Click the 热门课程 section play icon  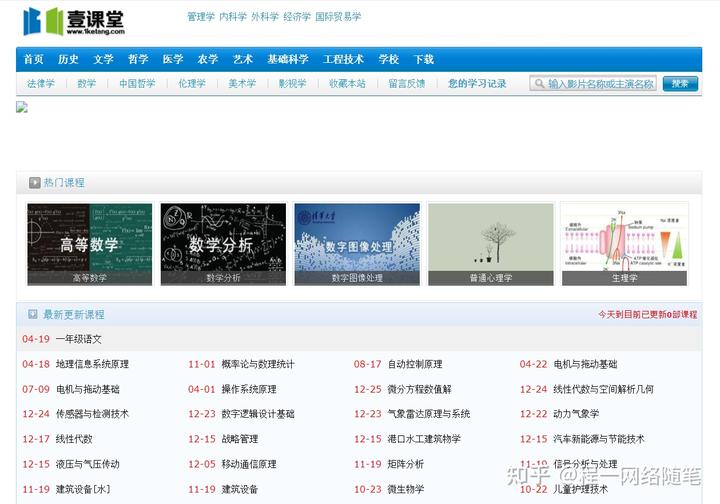pyautogui.click(x=34, y=183)
